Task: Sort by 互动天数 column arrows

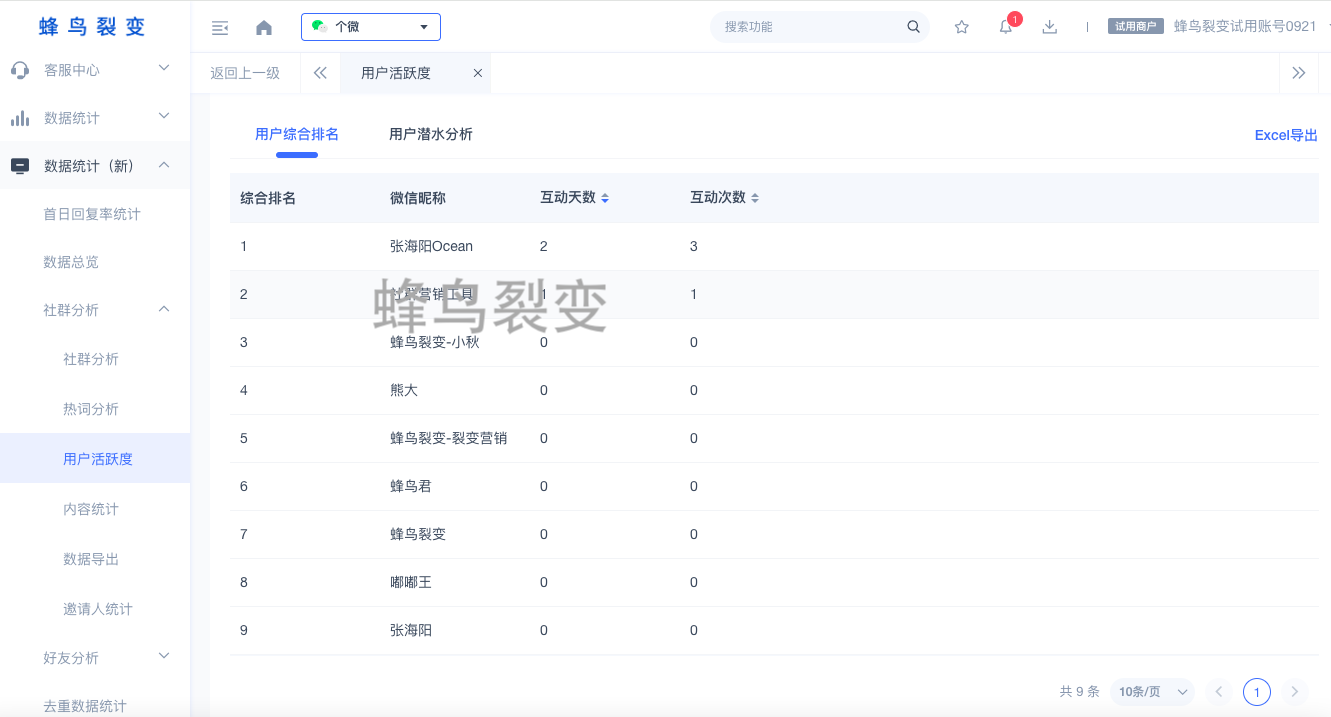Action: point(605,199)
